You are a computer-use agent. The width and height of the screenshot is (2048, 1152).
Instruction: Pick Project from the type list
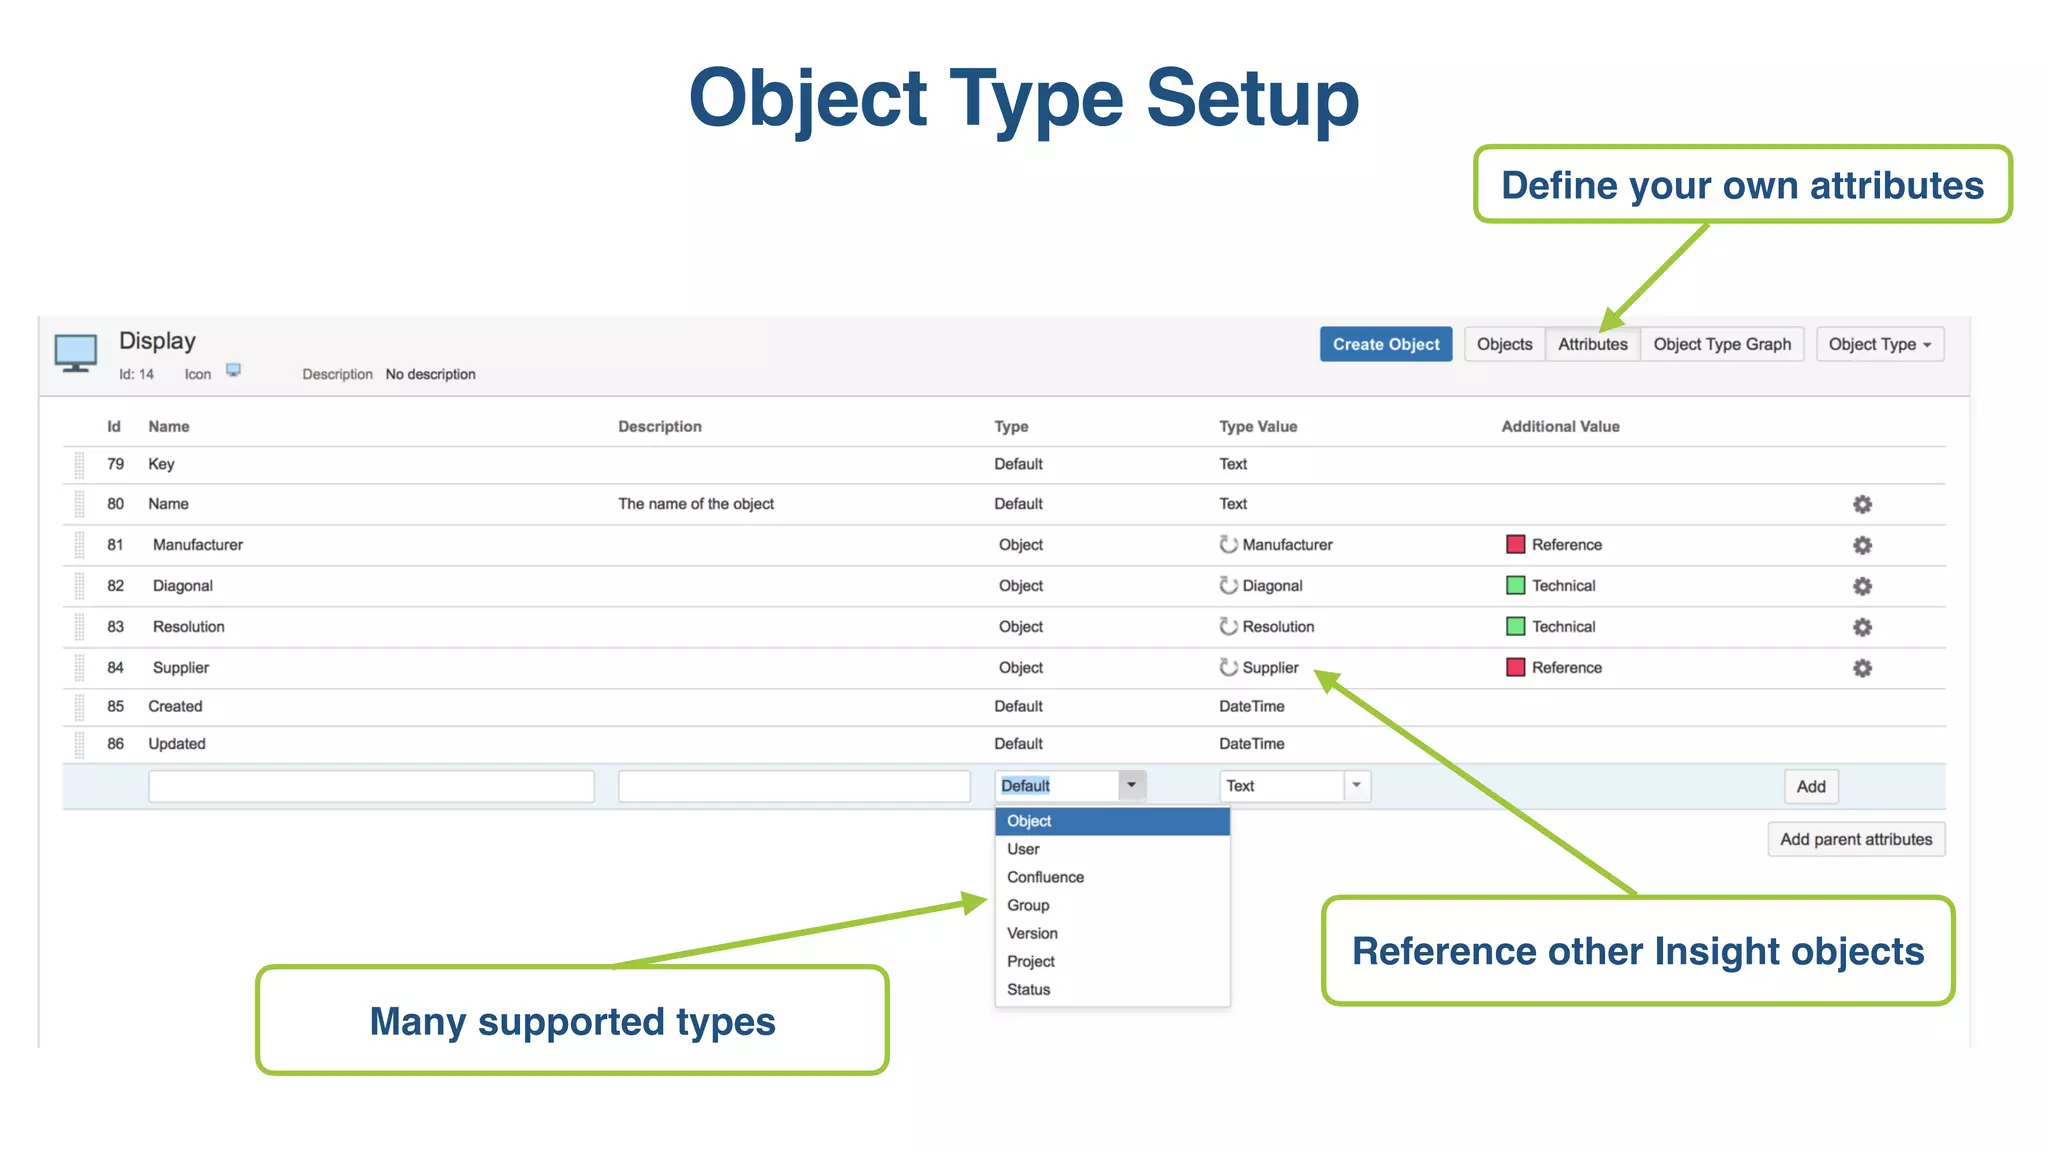tap(1112, 961)
